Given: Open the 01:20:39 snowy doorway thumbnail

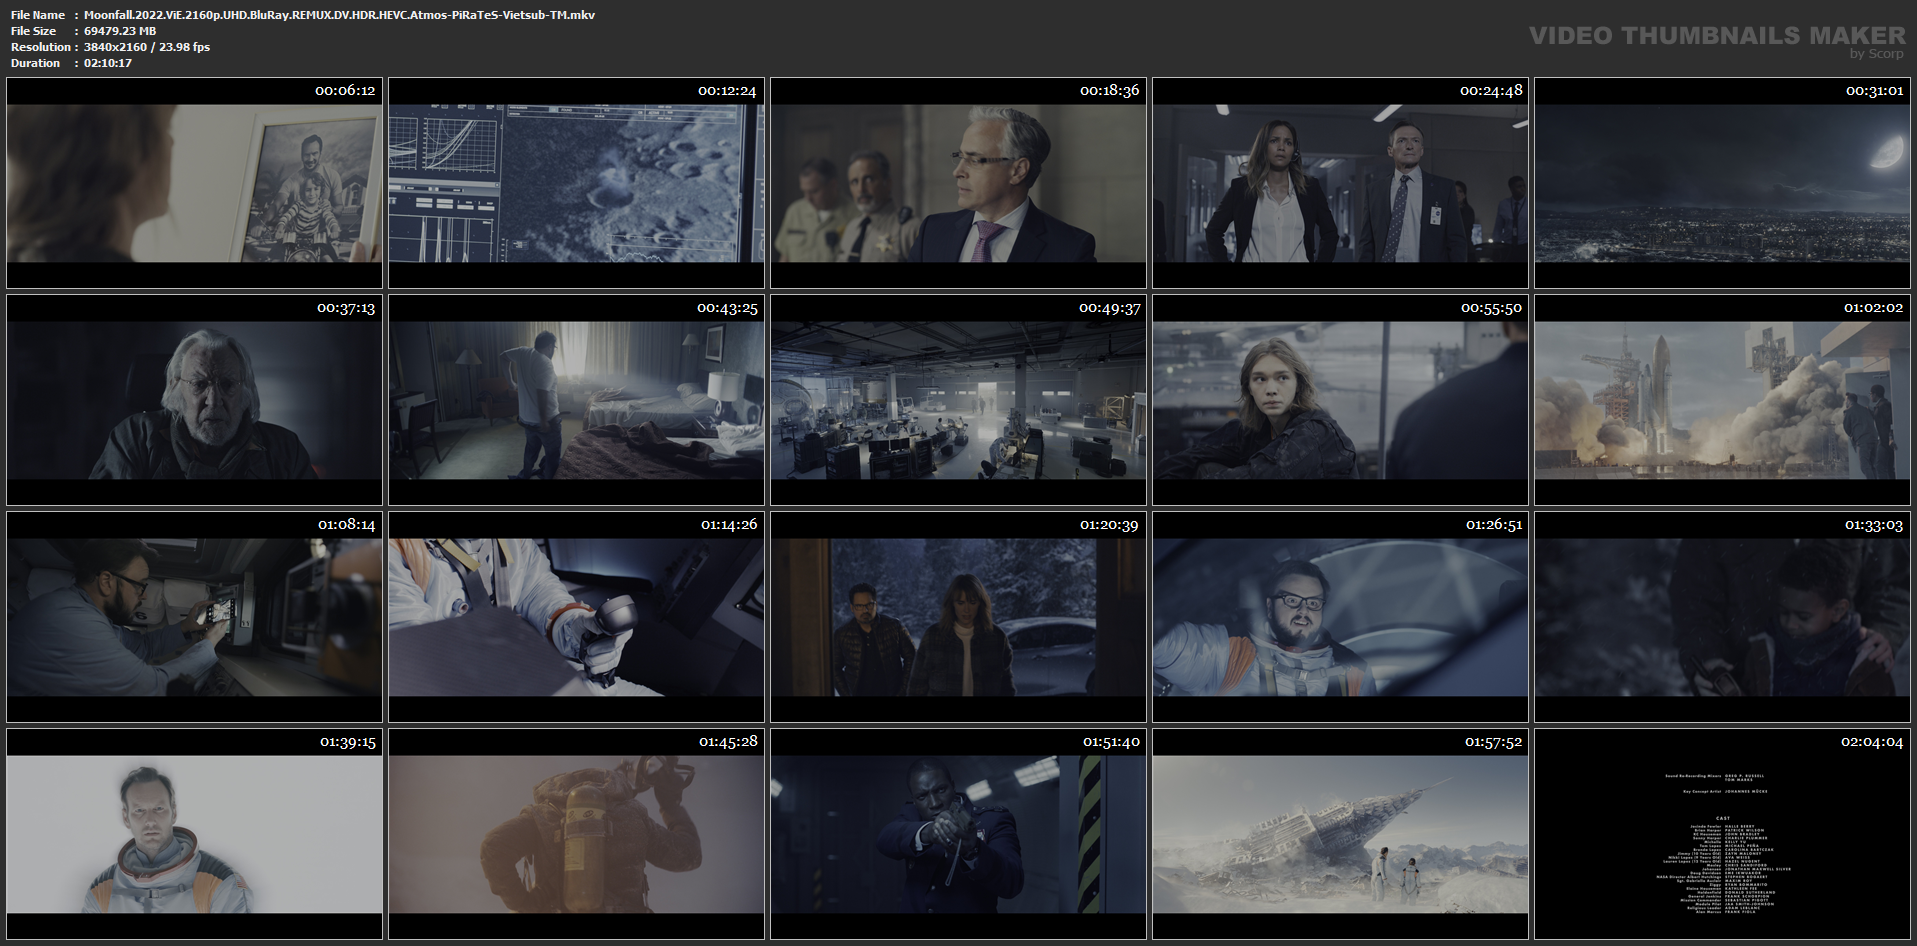Looking at the screenshot, I should [958, 617].
